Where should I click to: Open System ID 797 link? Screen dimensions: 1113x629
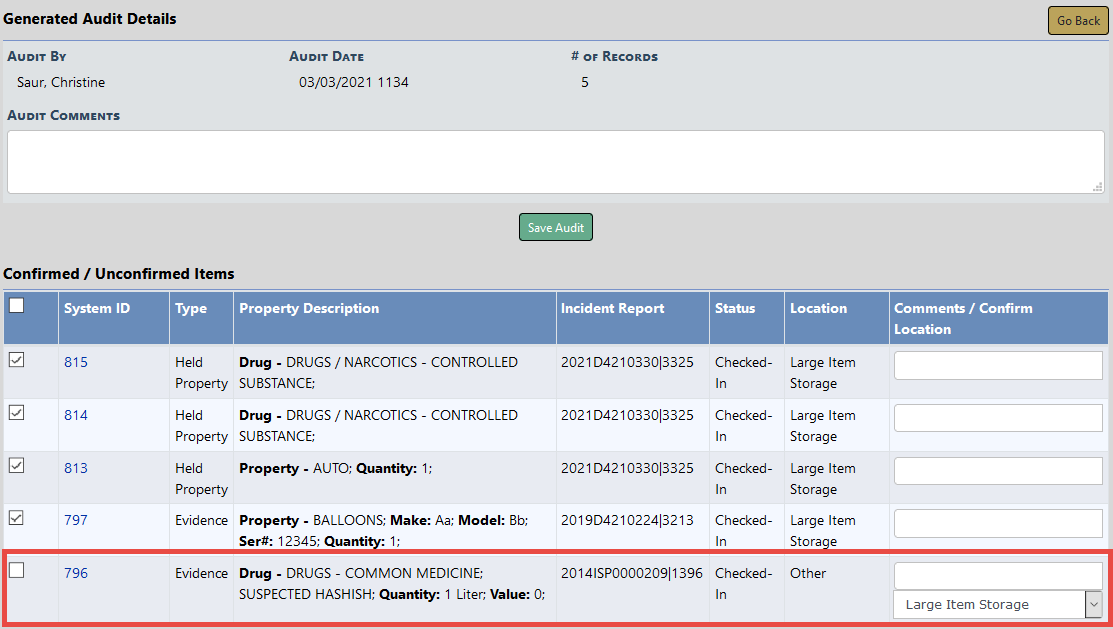coord(76,520)
